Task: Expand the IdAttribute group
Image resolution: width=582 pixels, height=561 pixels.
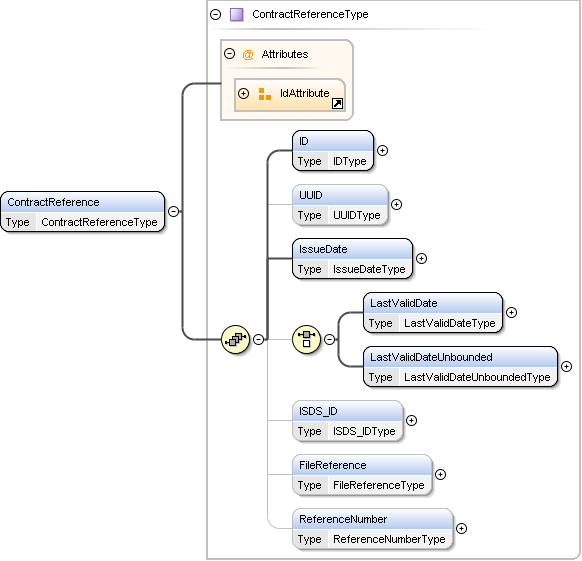Action: click(x=243, y=93)
